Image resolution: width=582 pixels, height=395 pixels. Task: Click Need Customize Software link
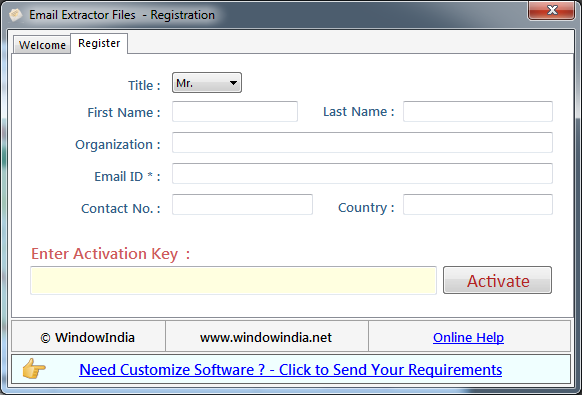tap(291, 370)
